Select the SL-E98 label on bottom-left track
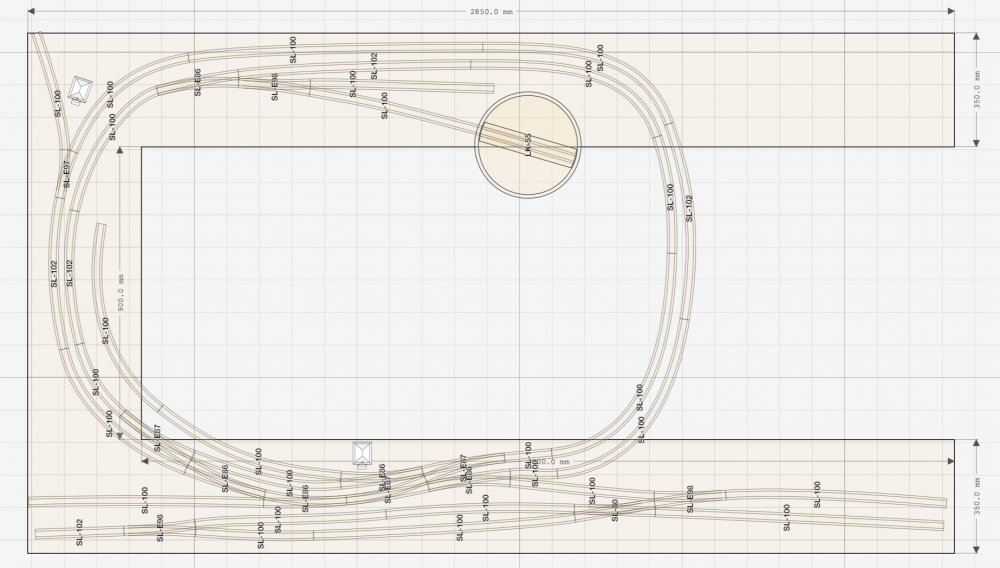Image resolution: width=1000 pixels, height=568 pixels. click(160, 528)
